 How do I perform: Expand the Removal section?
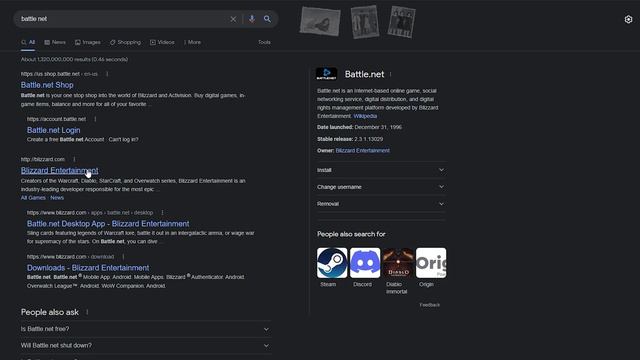pyautogui.click(x=381, y=204)
